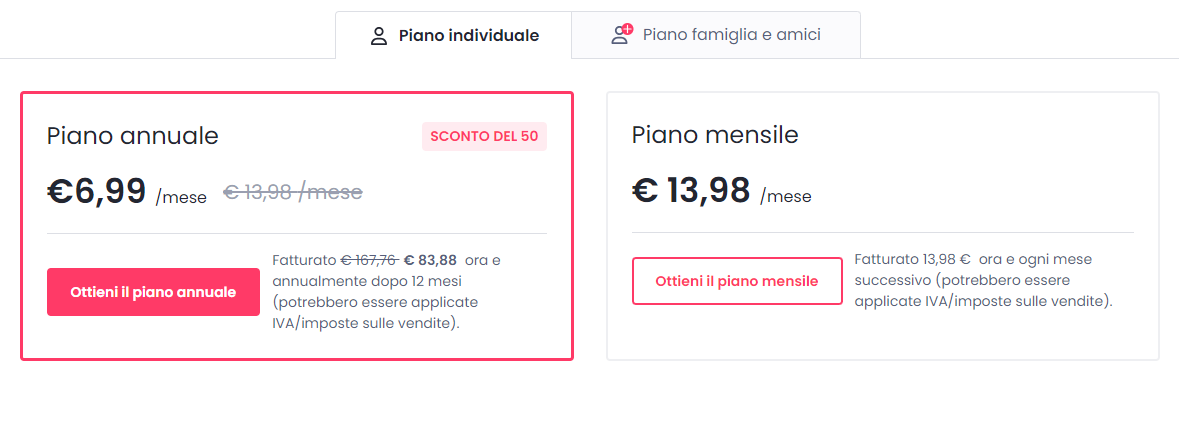Click the € 13,98 monthly plan price

click(691, 190)
